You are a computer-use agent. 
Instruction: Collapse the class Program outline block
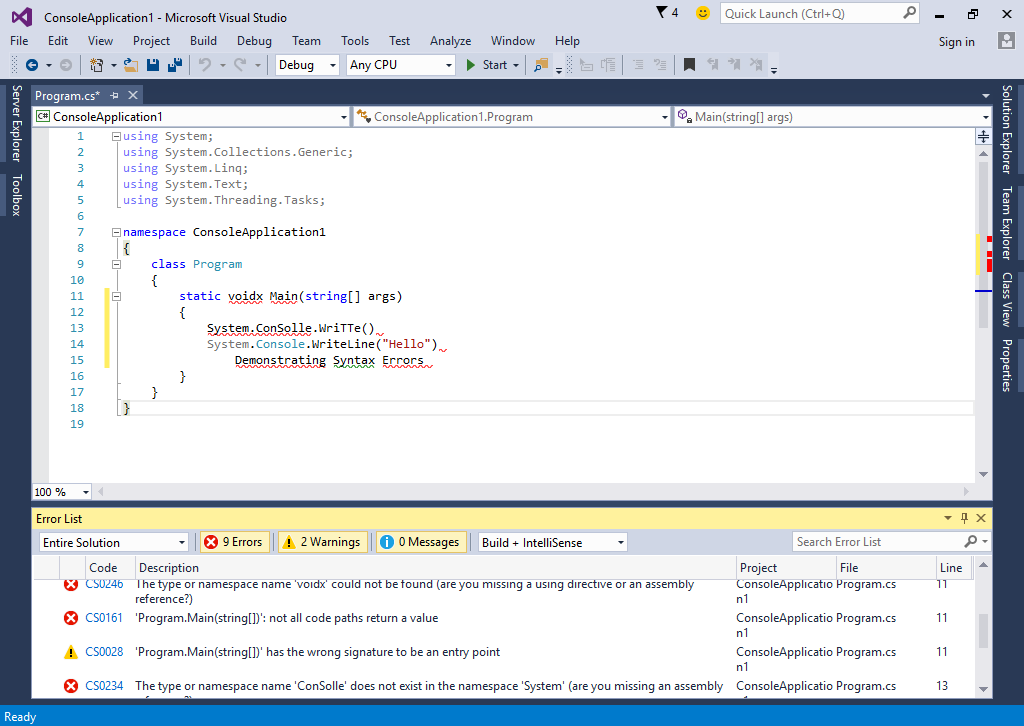coord(116,264)
